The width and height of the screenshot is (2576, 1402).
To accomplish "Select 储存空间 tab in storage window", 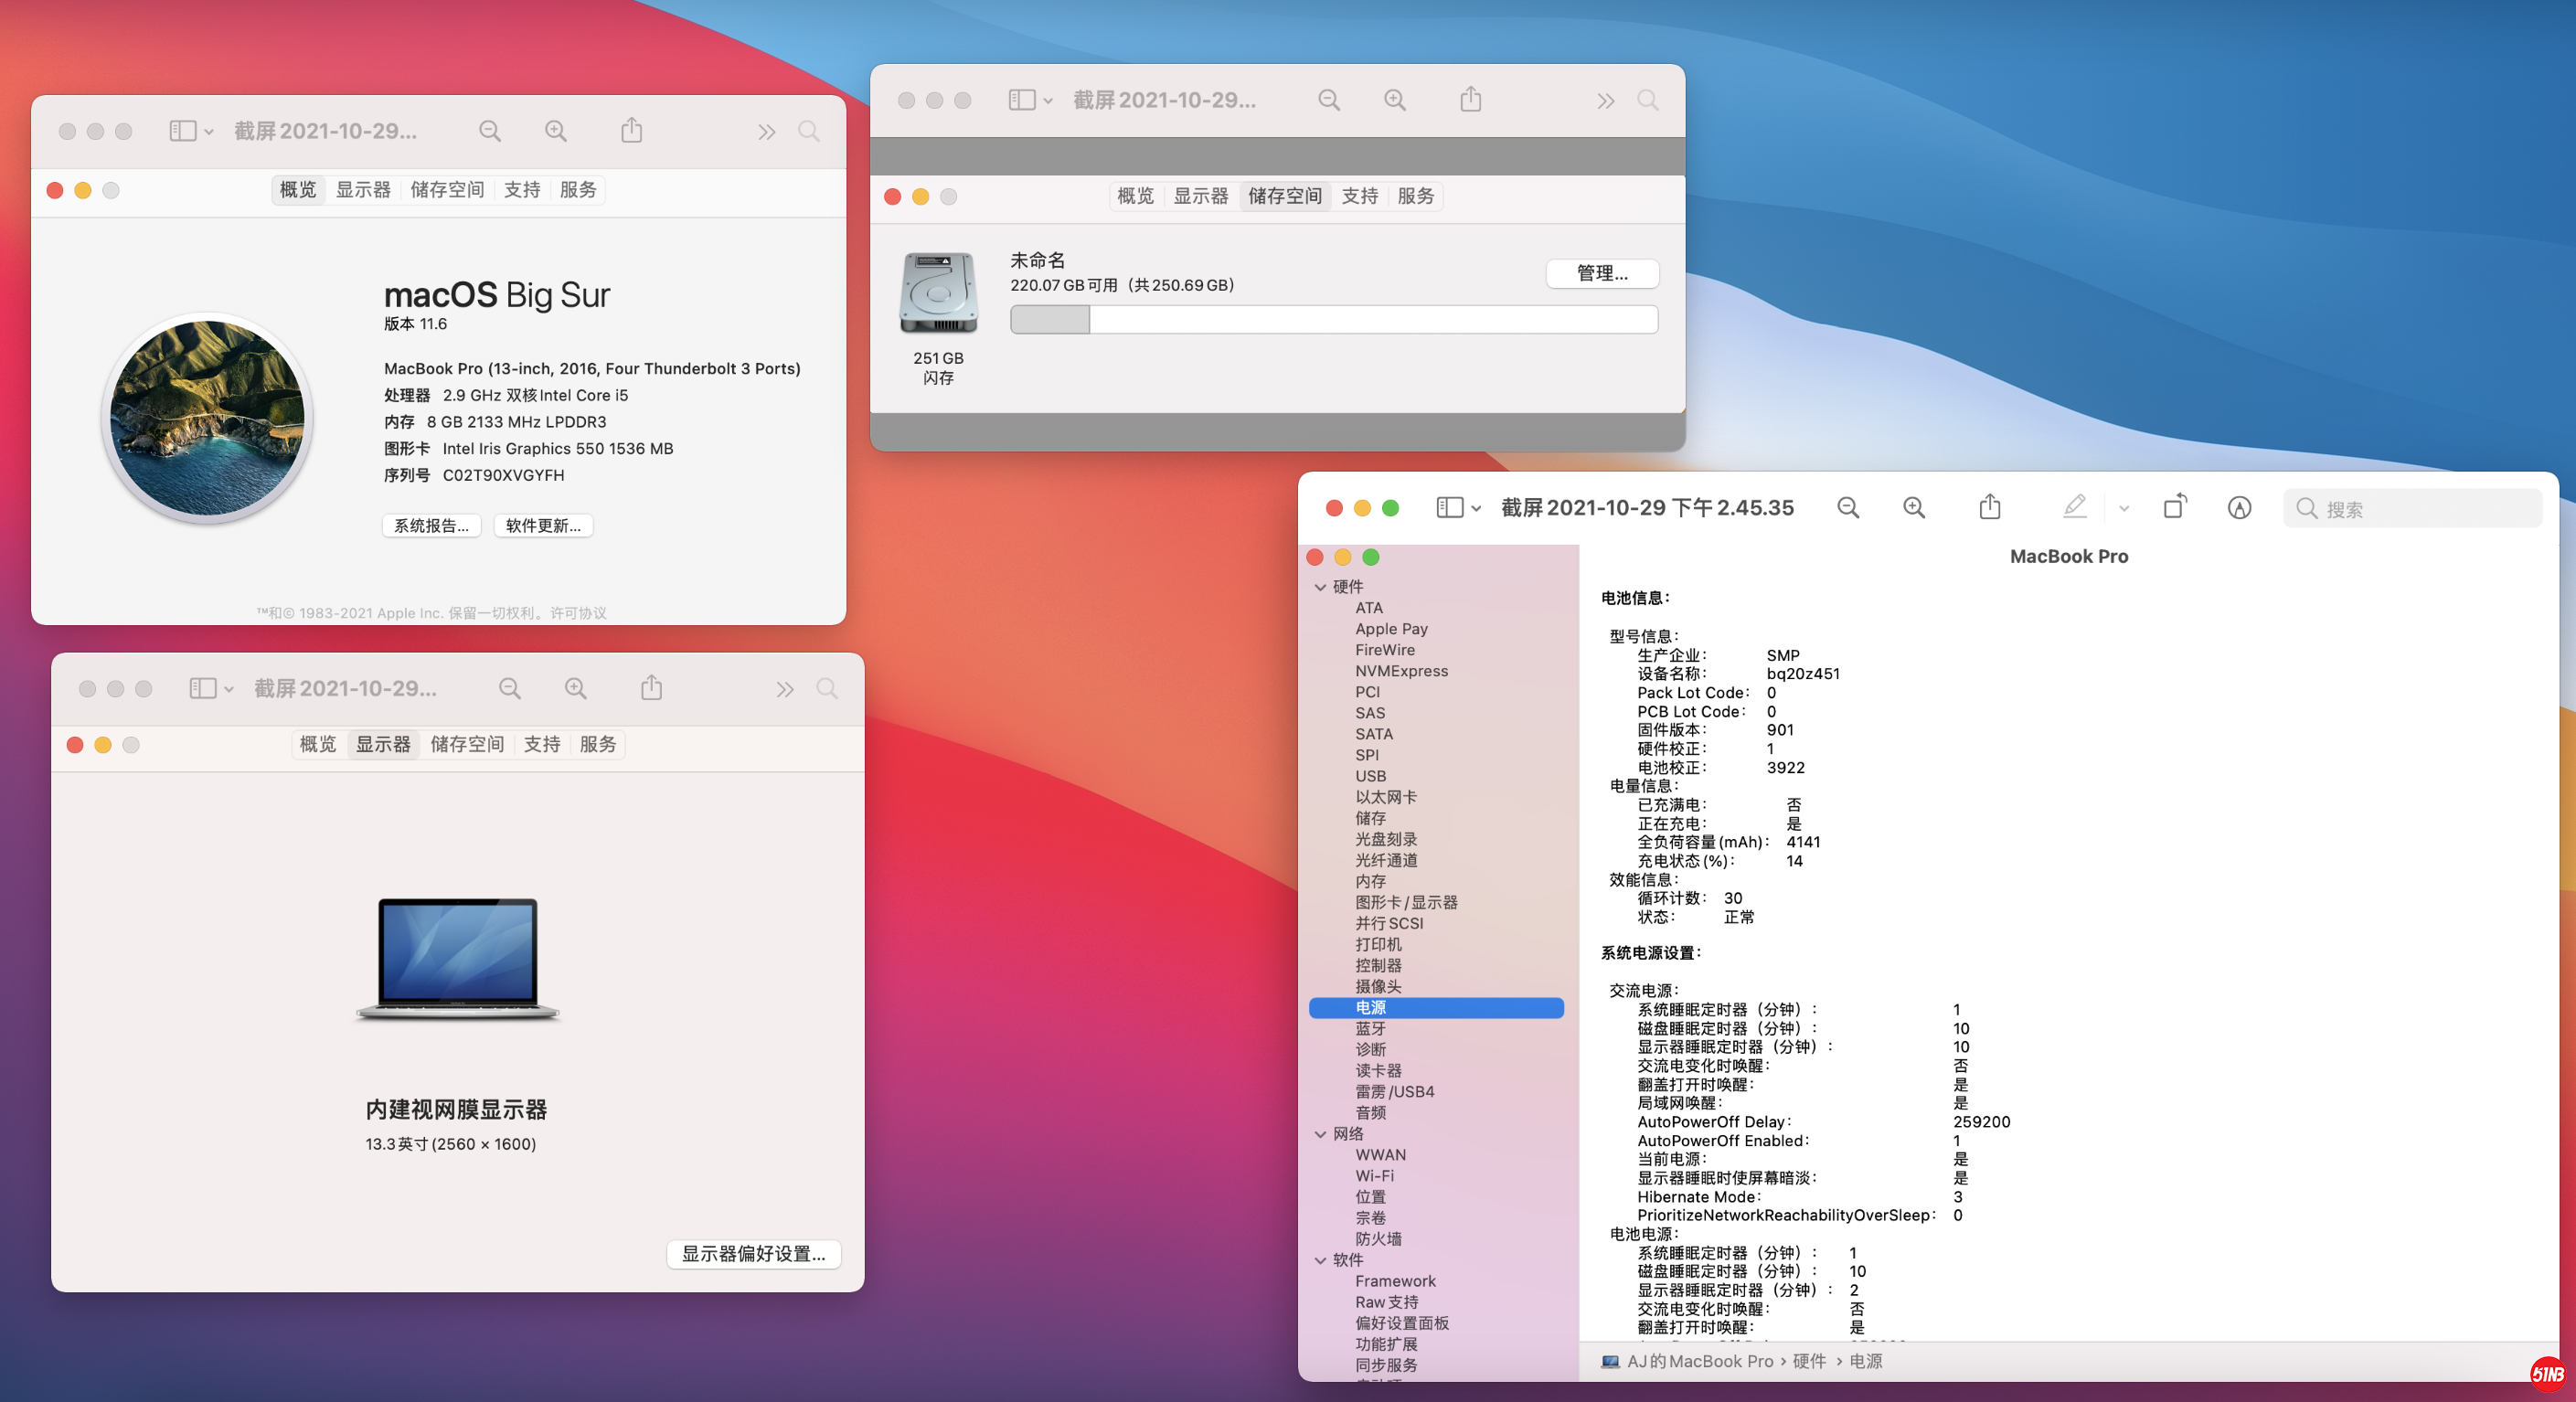I will click(1285, 196).
